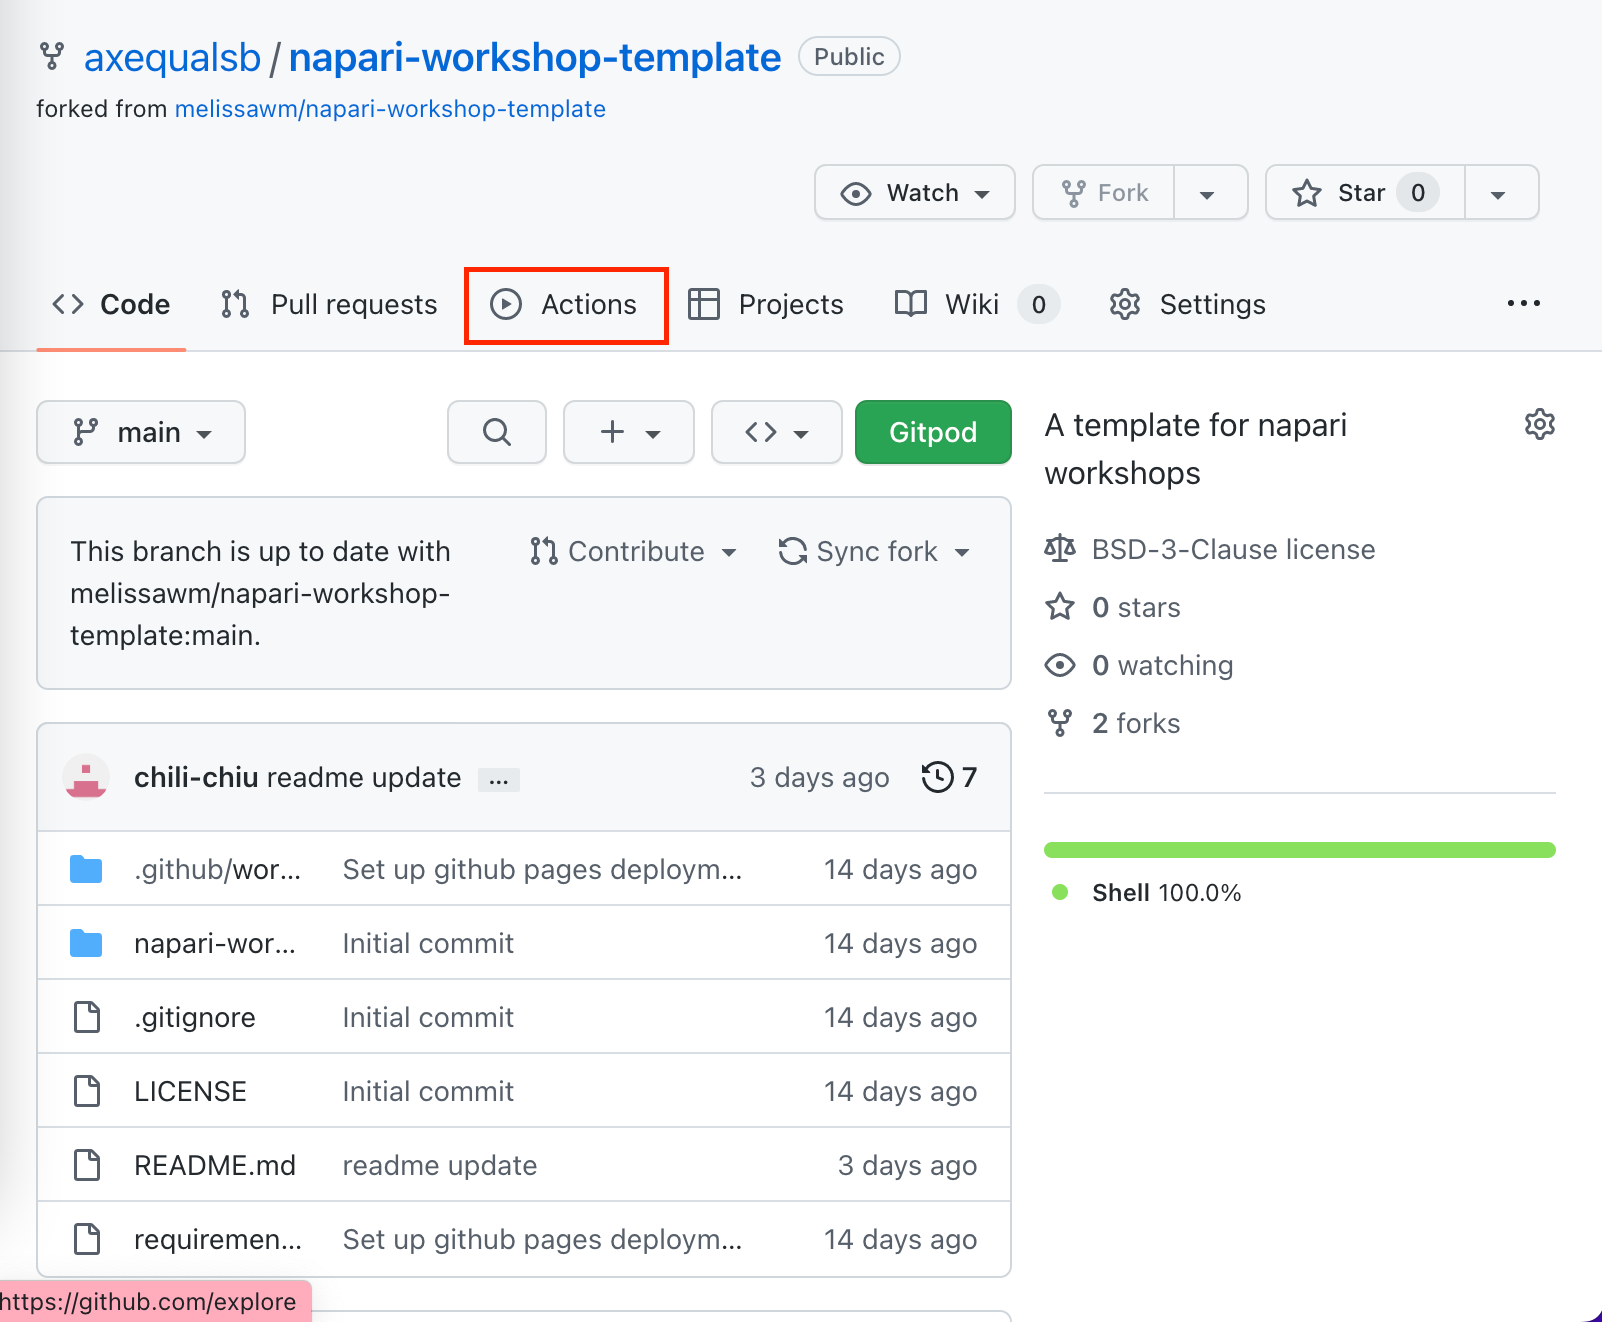Viewport: 1602px width, 1322px height.
Task: Open the repository settings gear by the description
Action: click(x=1539, y=424)
